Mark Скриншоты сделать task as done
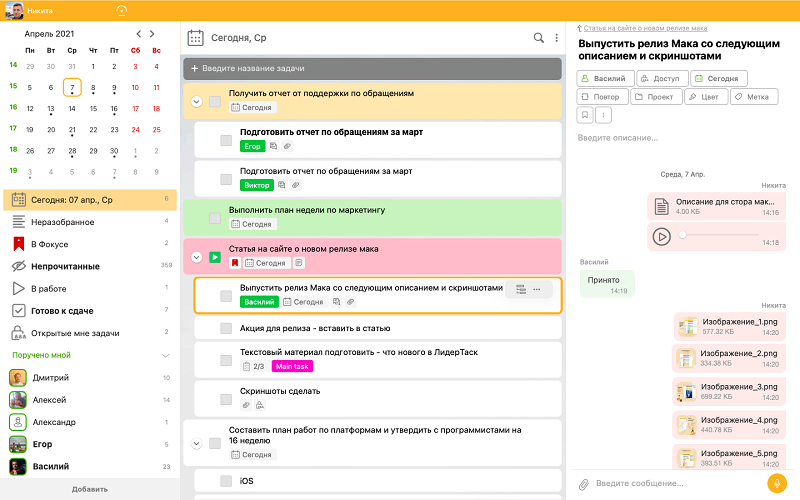 pyautogui.click(x=226, y=398)
